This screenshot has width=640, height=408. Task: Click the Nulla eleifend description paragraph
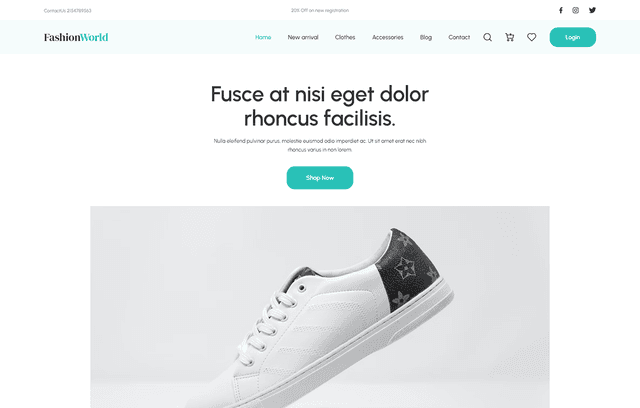coord(320,145)
